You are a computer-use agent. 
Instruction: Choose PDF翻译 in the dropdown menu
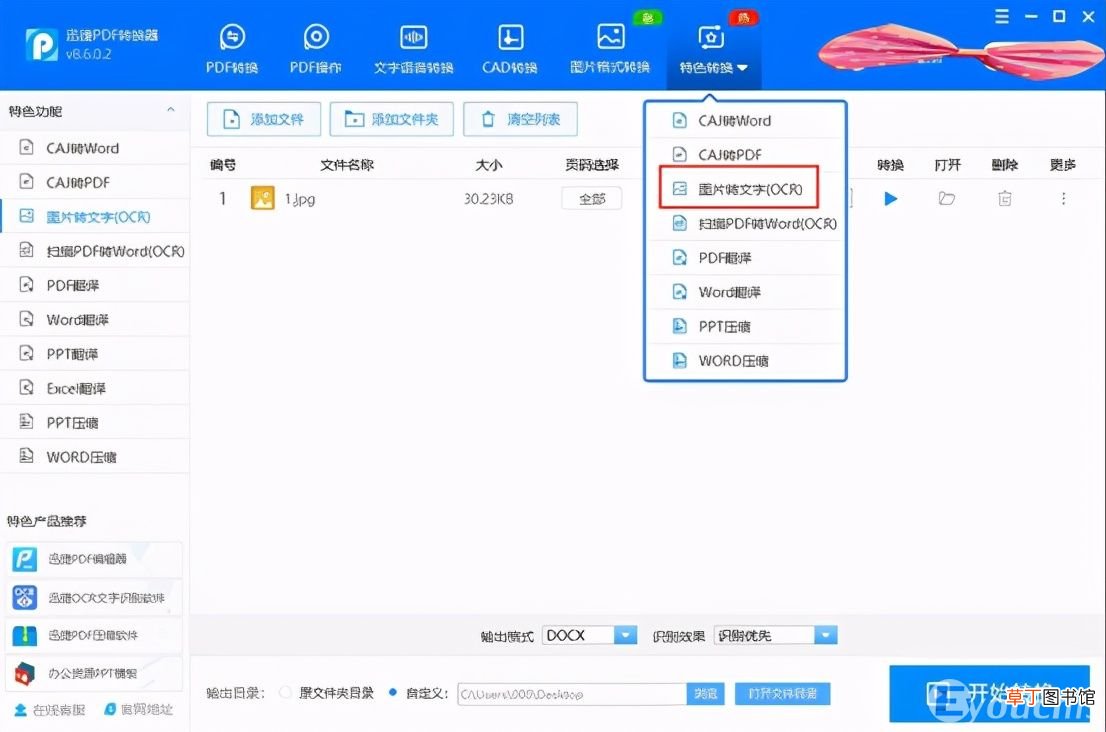pos(746,257)
